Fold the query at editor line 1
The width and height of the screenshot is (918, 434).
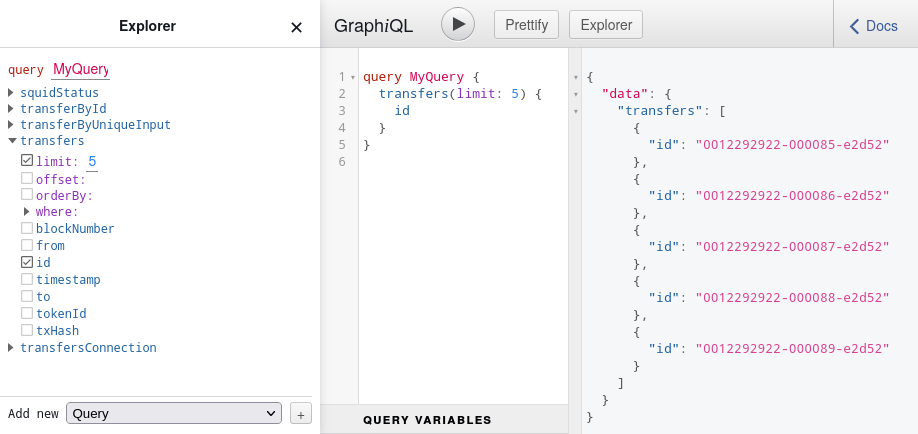coord(353,77)
